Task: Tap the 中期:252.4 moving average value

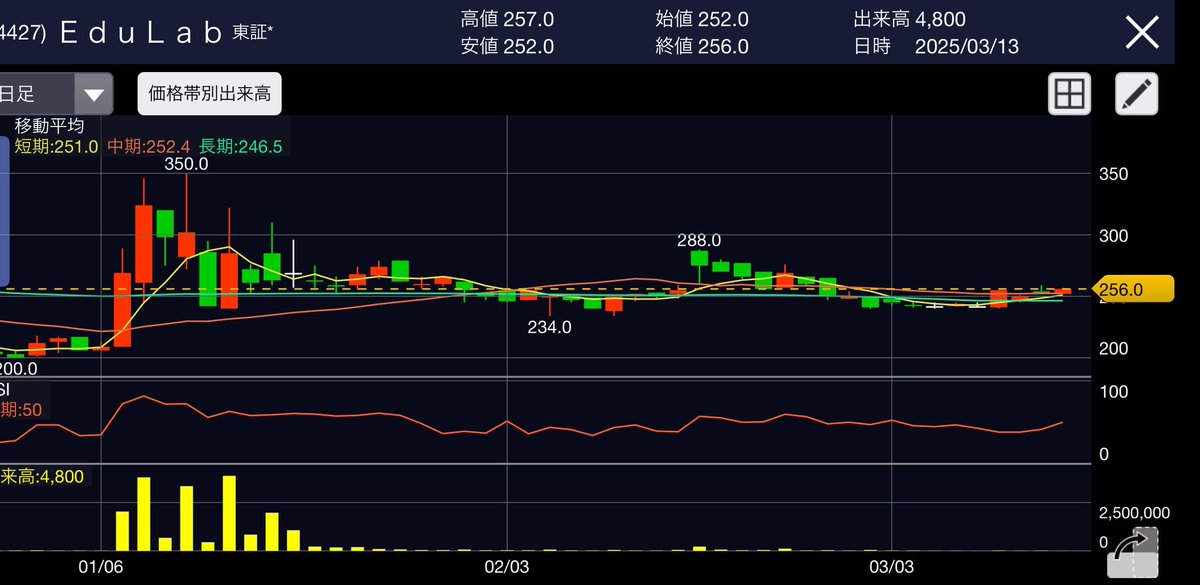Action: point(149,147)
